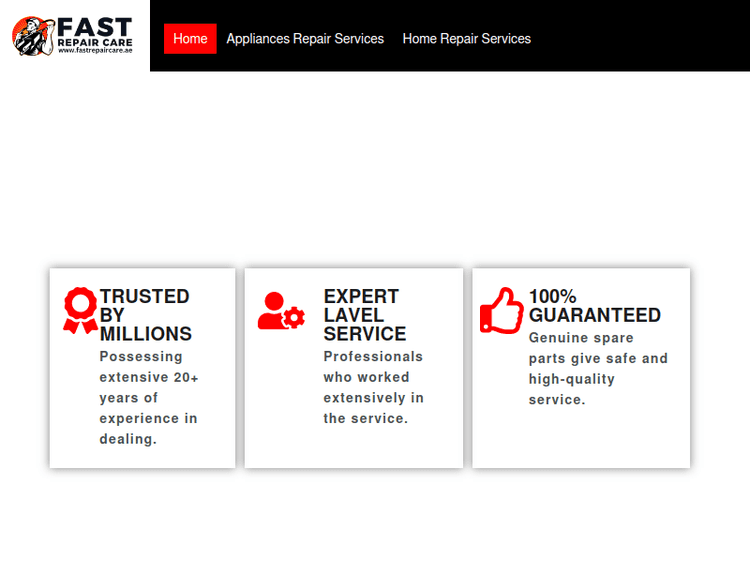750x563 pixels.
Task: Click the 'Professionals who worked extensively' description
Action: point(373,387)
